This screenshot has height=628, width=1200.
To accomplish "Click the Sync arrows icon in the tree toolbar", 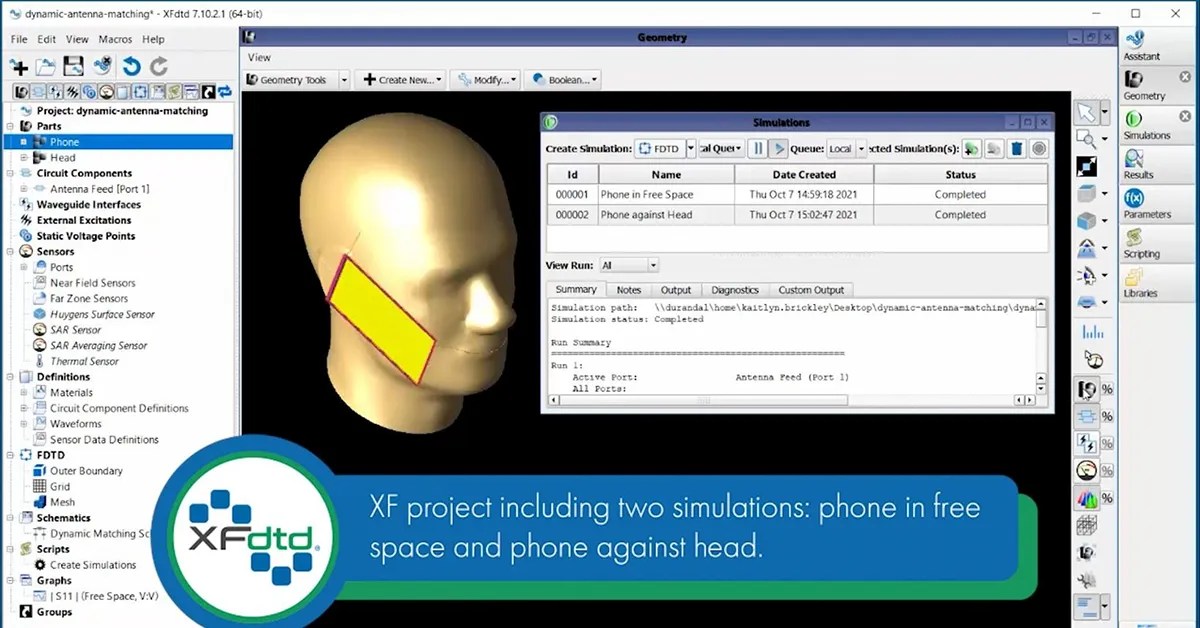I will [x=224, y=92].
